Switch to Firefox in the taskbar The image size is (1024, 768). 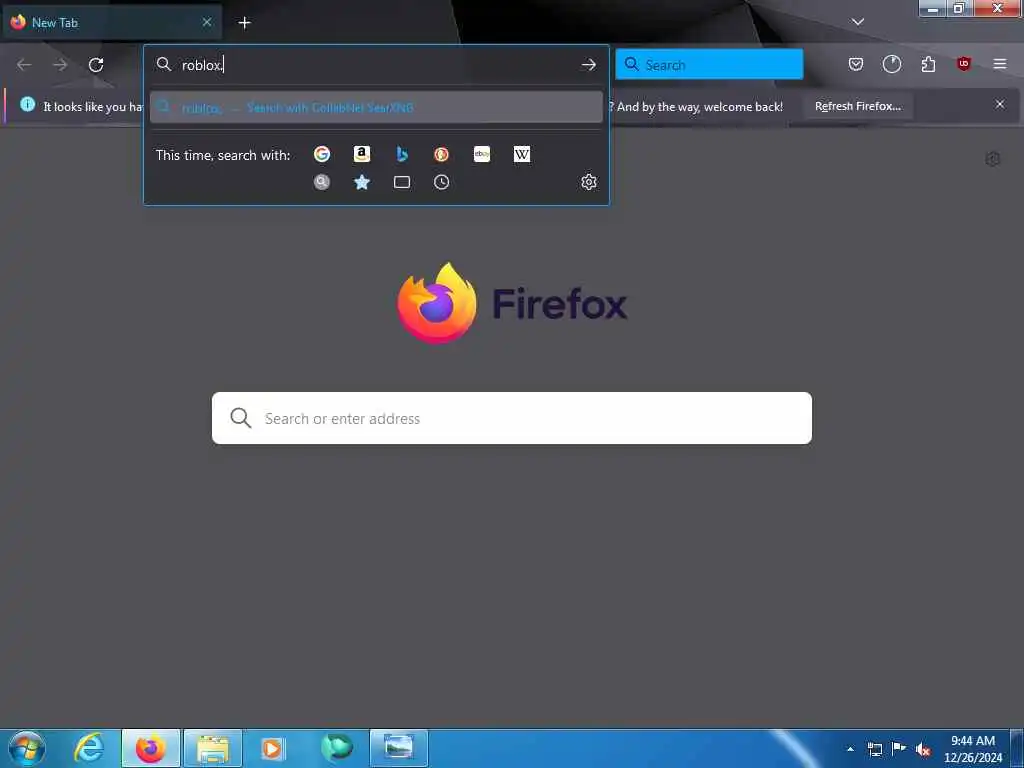click(x=150, y=748)
